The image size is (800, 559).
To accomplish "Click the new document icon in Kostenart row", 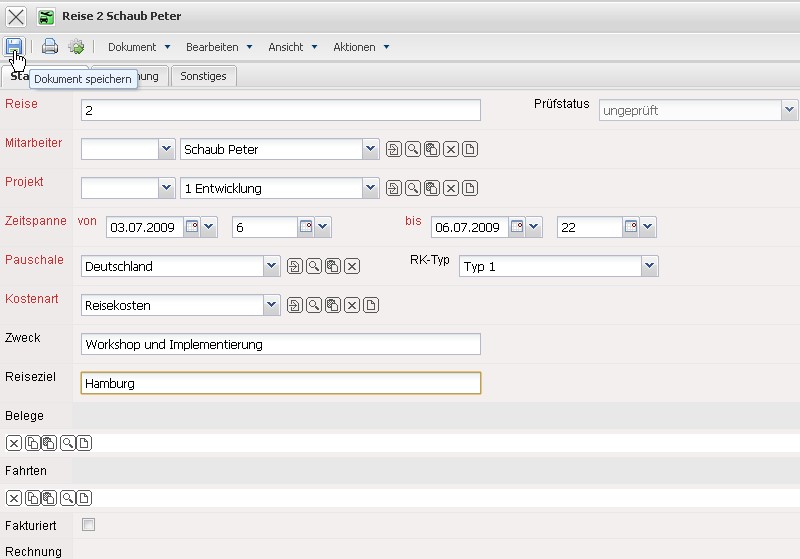I will 370,305.
